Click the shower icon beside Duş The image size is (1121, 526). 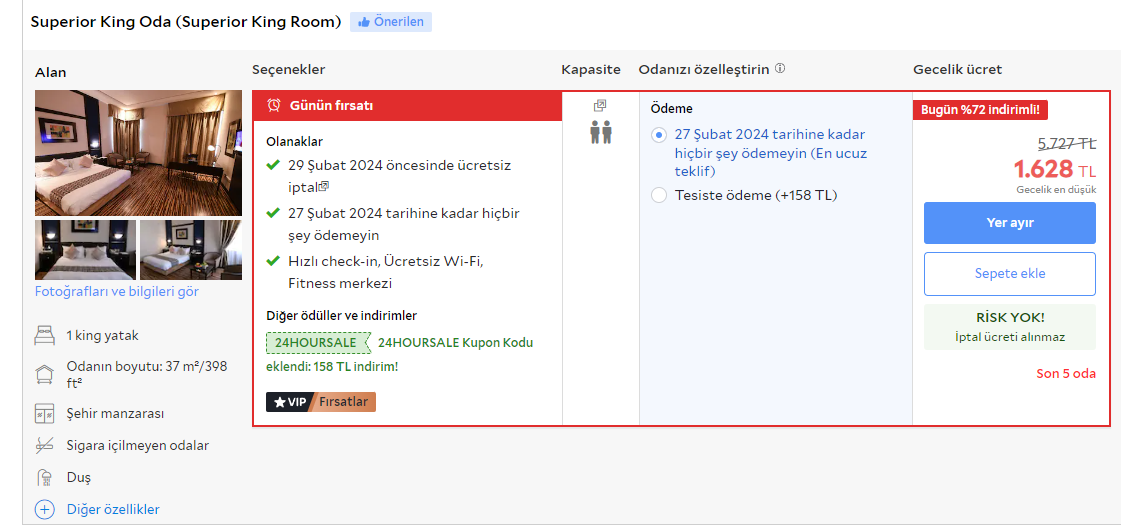coord(44,477)
